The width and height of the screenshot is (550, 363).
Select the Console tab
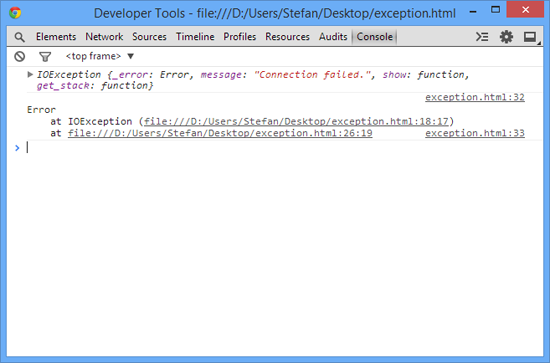point(375,36)
